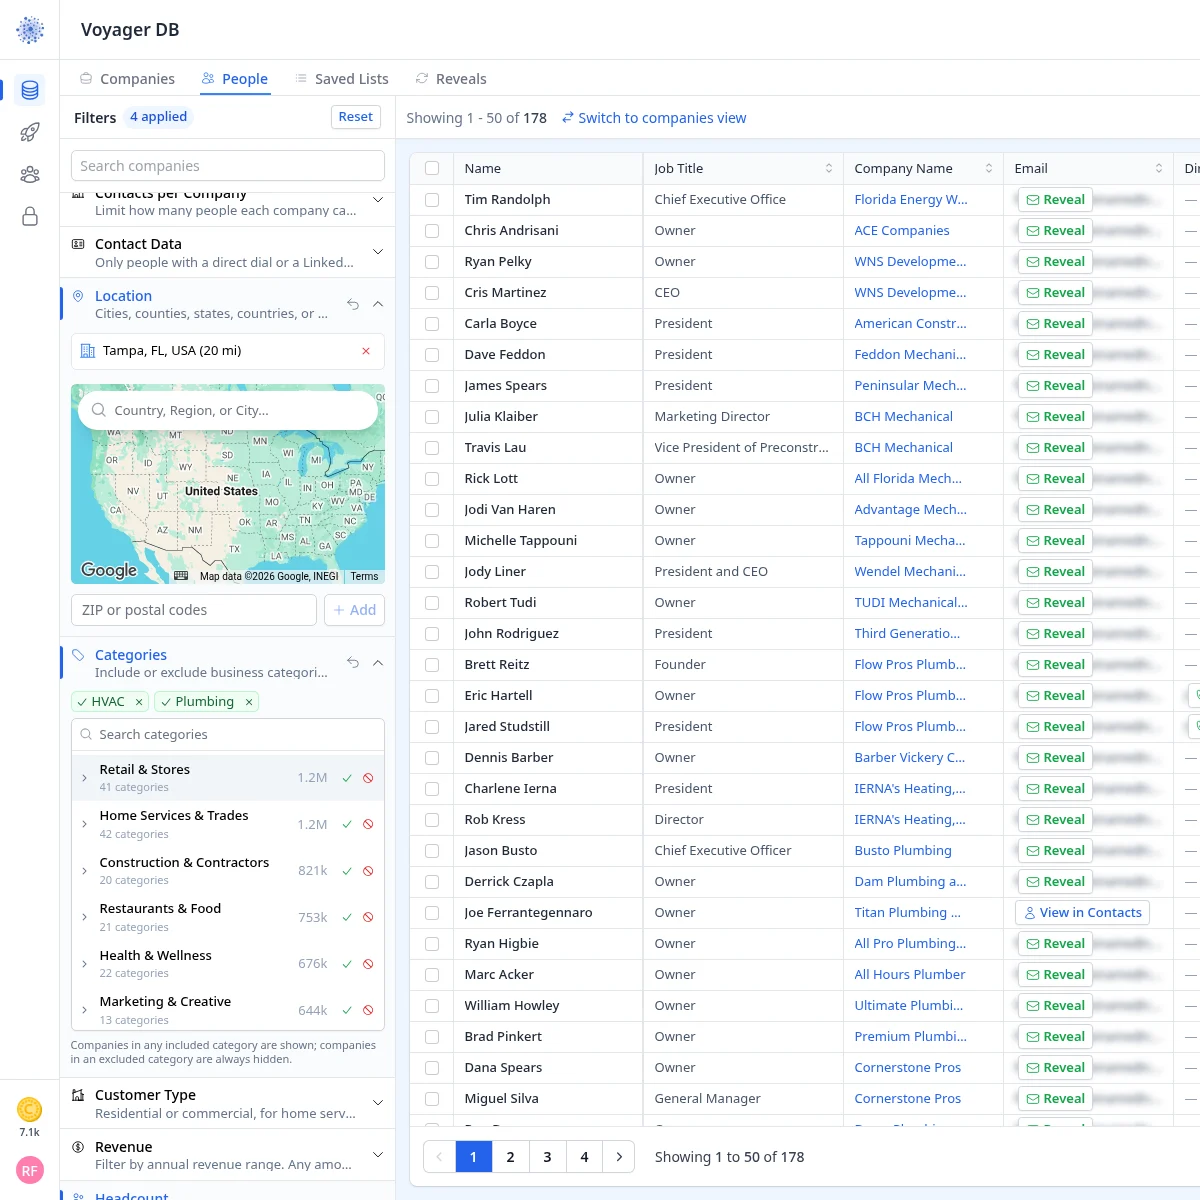Go to next page of results

619,1157
